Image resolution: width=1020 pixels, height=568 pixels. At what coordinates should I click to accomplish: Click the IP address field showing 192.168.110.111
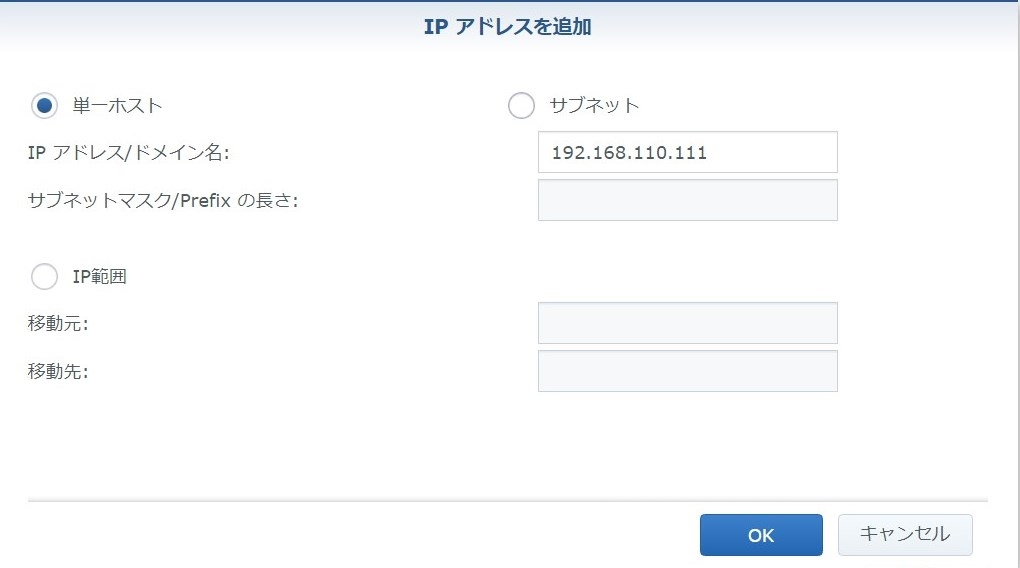tap(687, 153)
